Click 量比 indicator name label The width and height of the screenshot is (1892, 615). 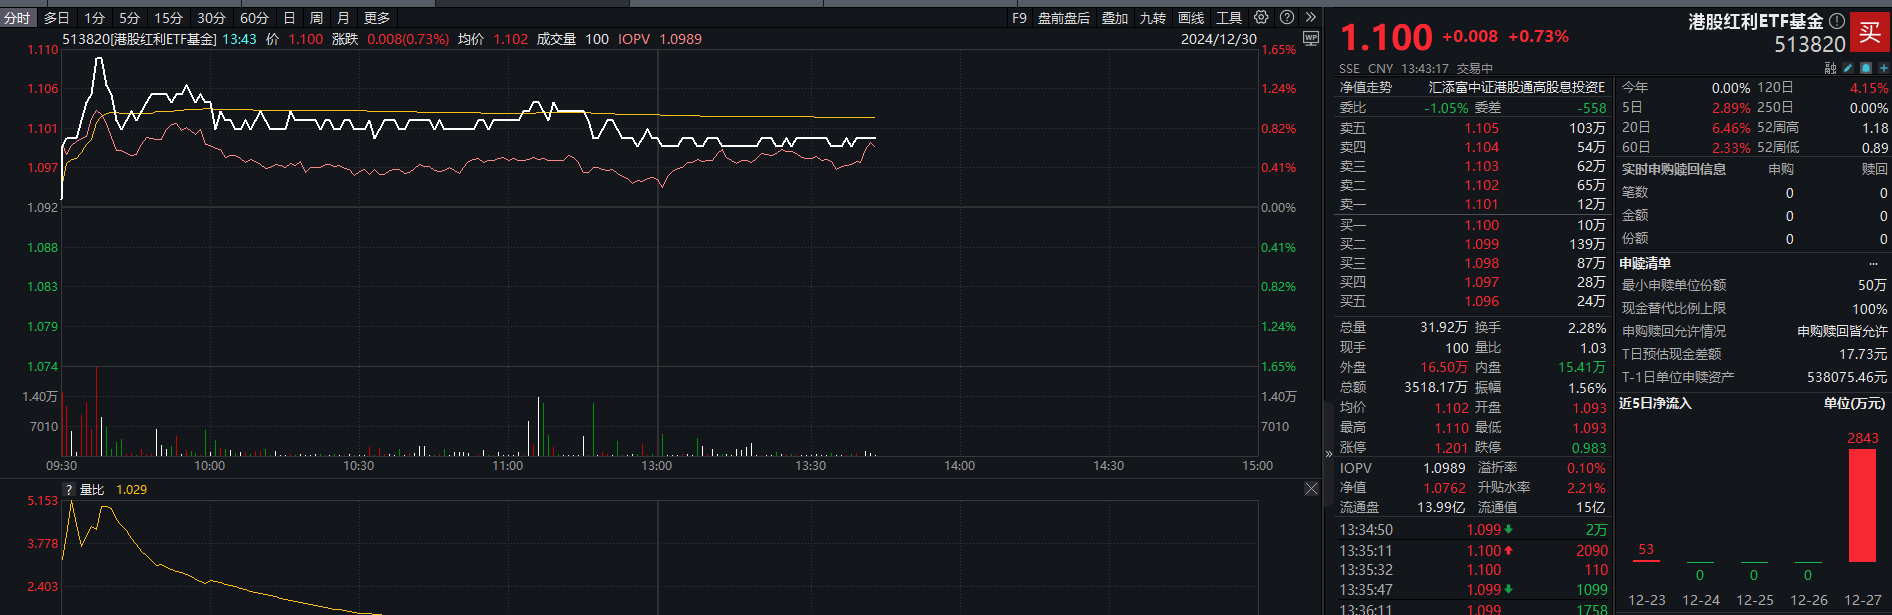[92, 489]
